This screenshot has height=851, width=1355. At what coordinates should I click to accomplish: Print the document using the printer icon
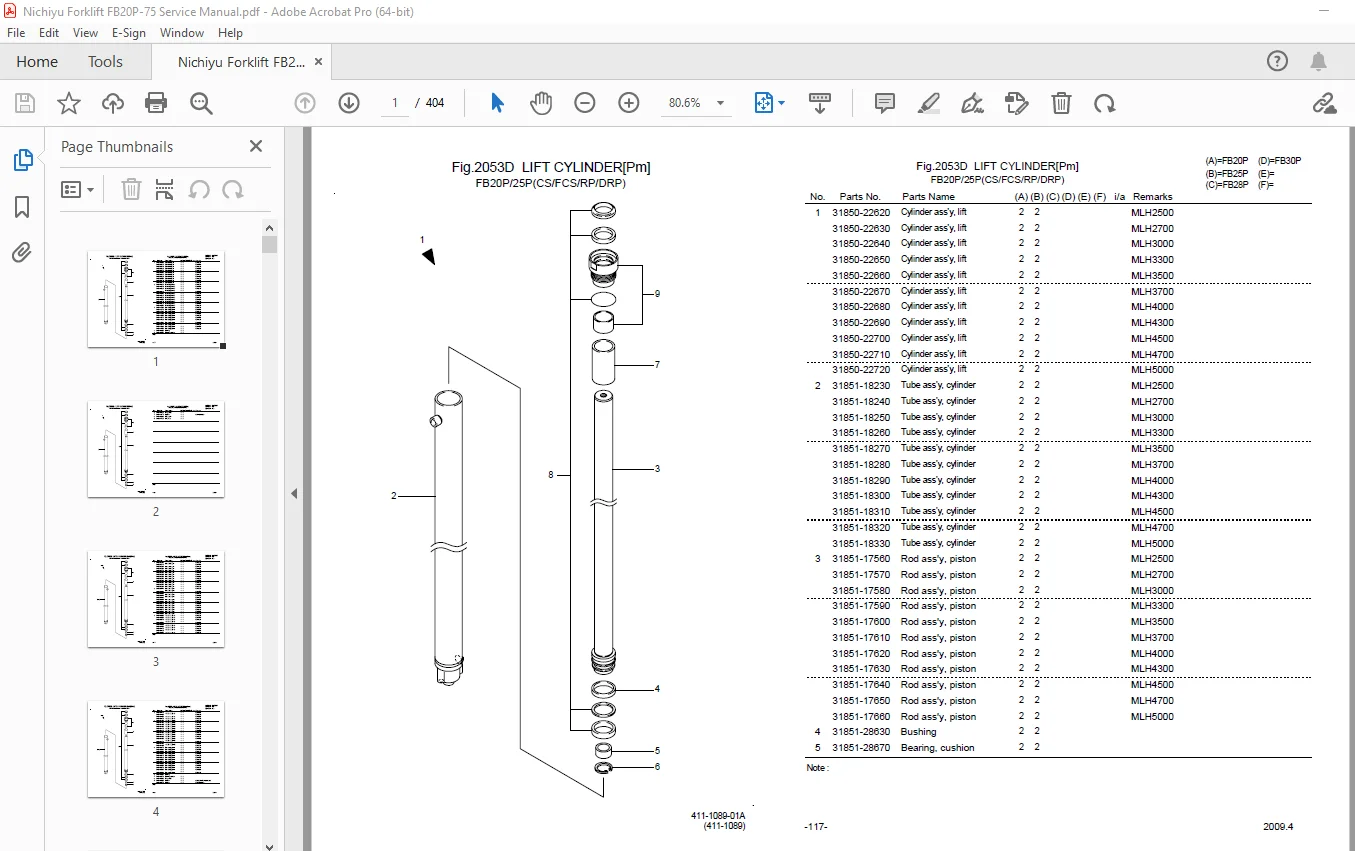pyautogui.click(x=156, y=103)
